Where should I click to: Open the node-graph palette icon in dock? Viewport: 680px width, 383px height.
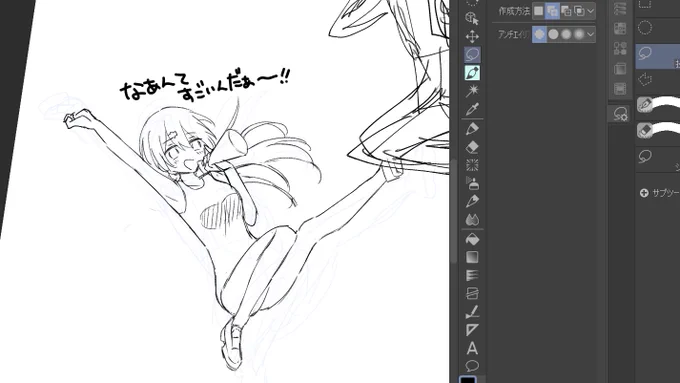(620, 48)
